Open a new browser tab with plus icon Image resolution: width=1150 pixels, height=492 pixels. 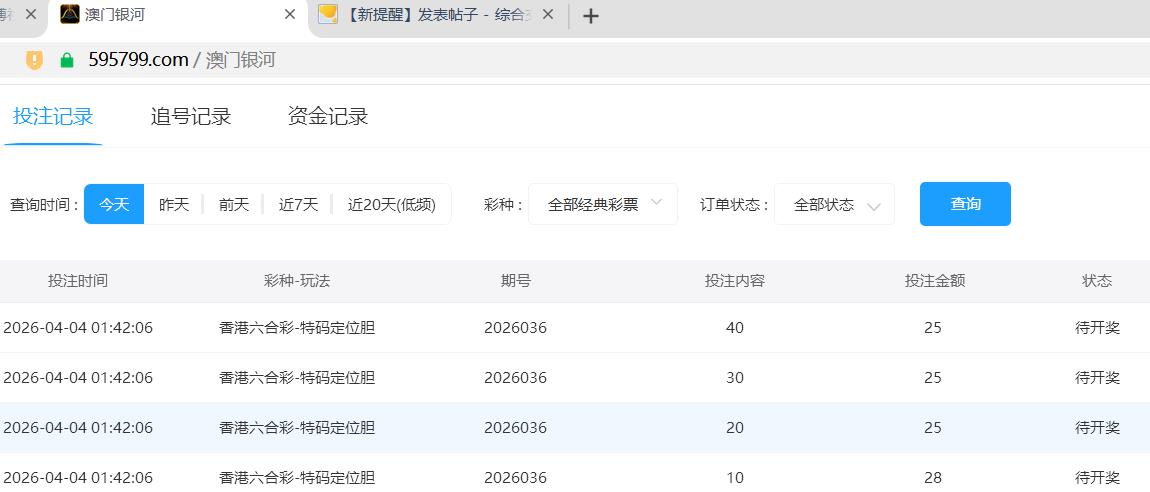pos(591,16)
